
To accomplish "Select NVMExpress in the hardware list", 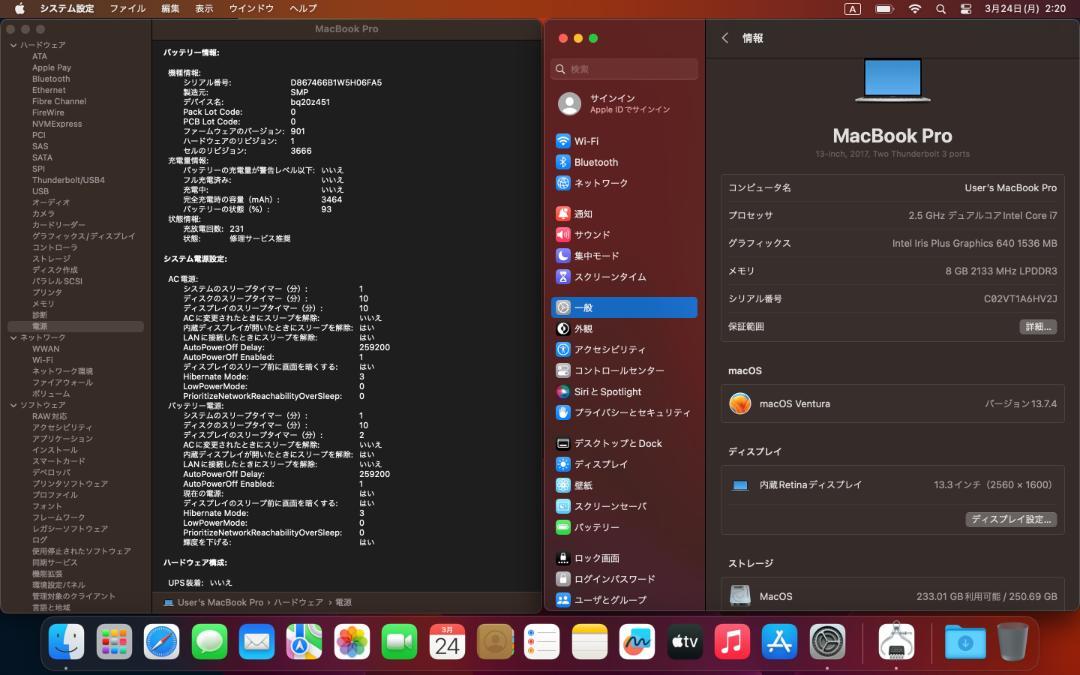I will click(57, 124).
